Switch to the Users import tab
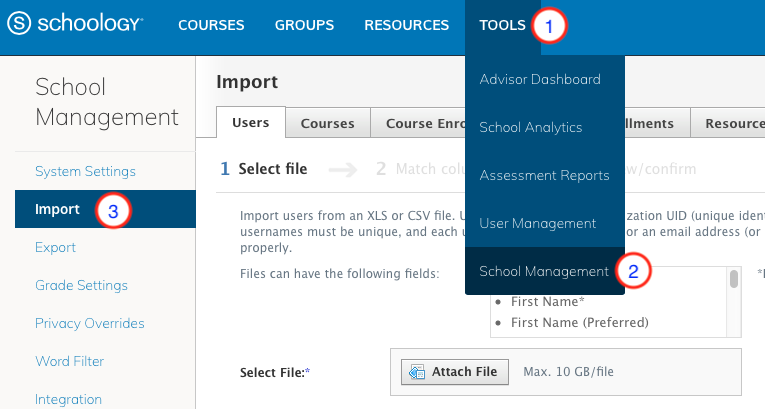Screen dimensions: 765x409 coord(250,124)
